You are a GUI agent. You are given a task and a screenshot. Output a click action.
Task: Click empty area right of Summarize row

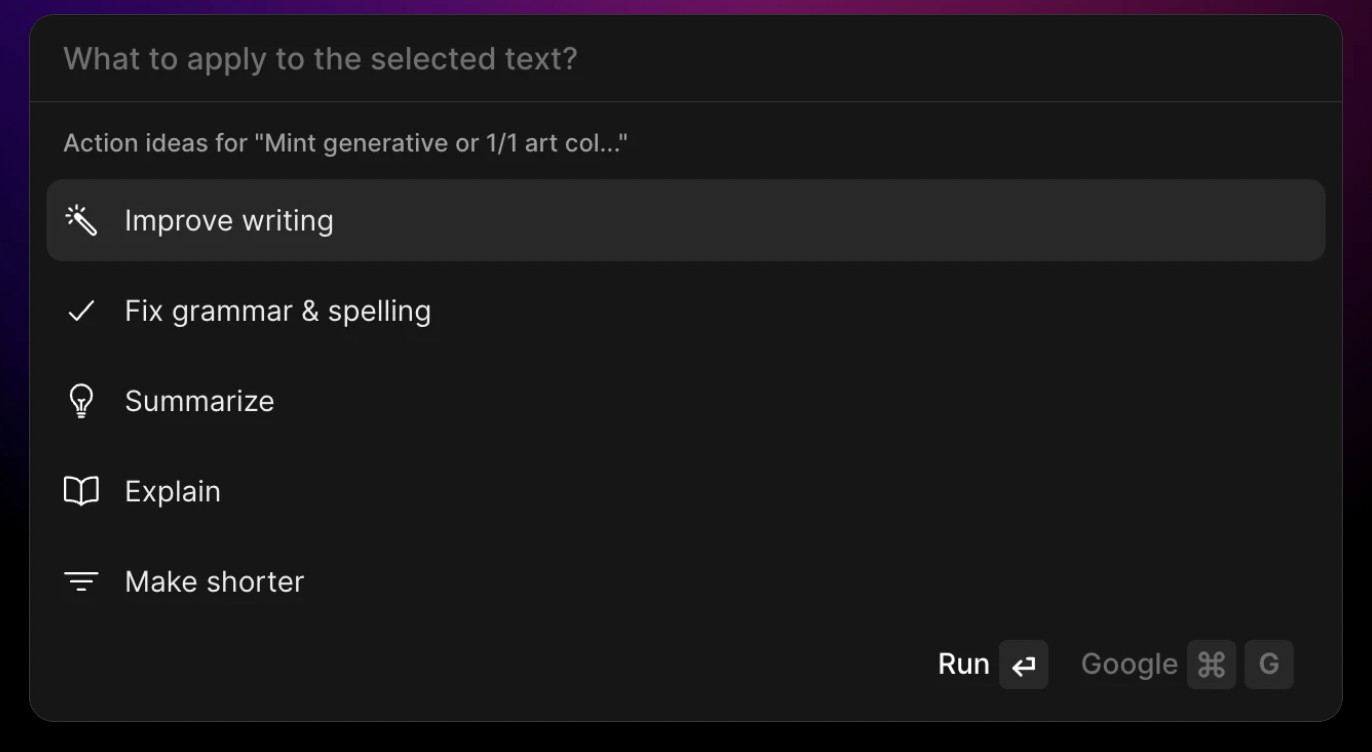800,401
